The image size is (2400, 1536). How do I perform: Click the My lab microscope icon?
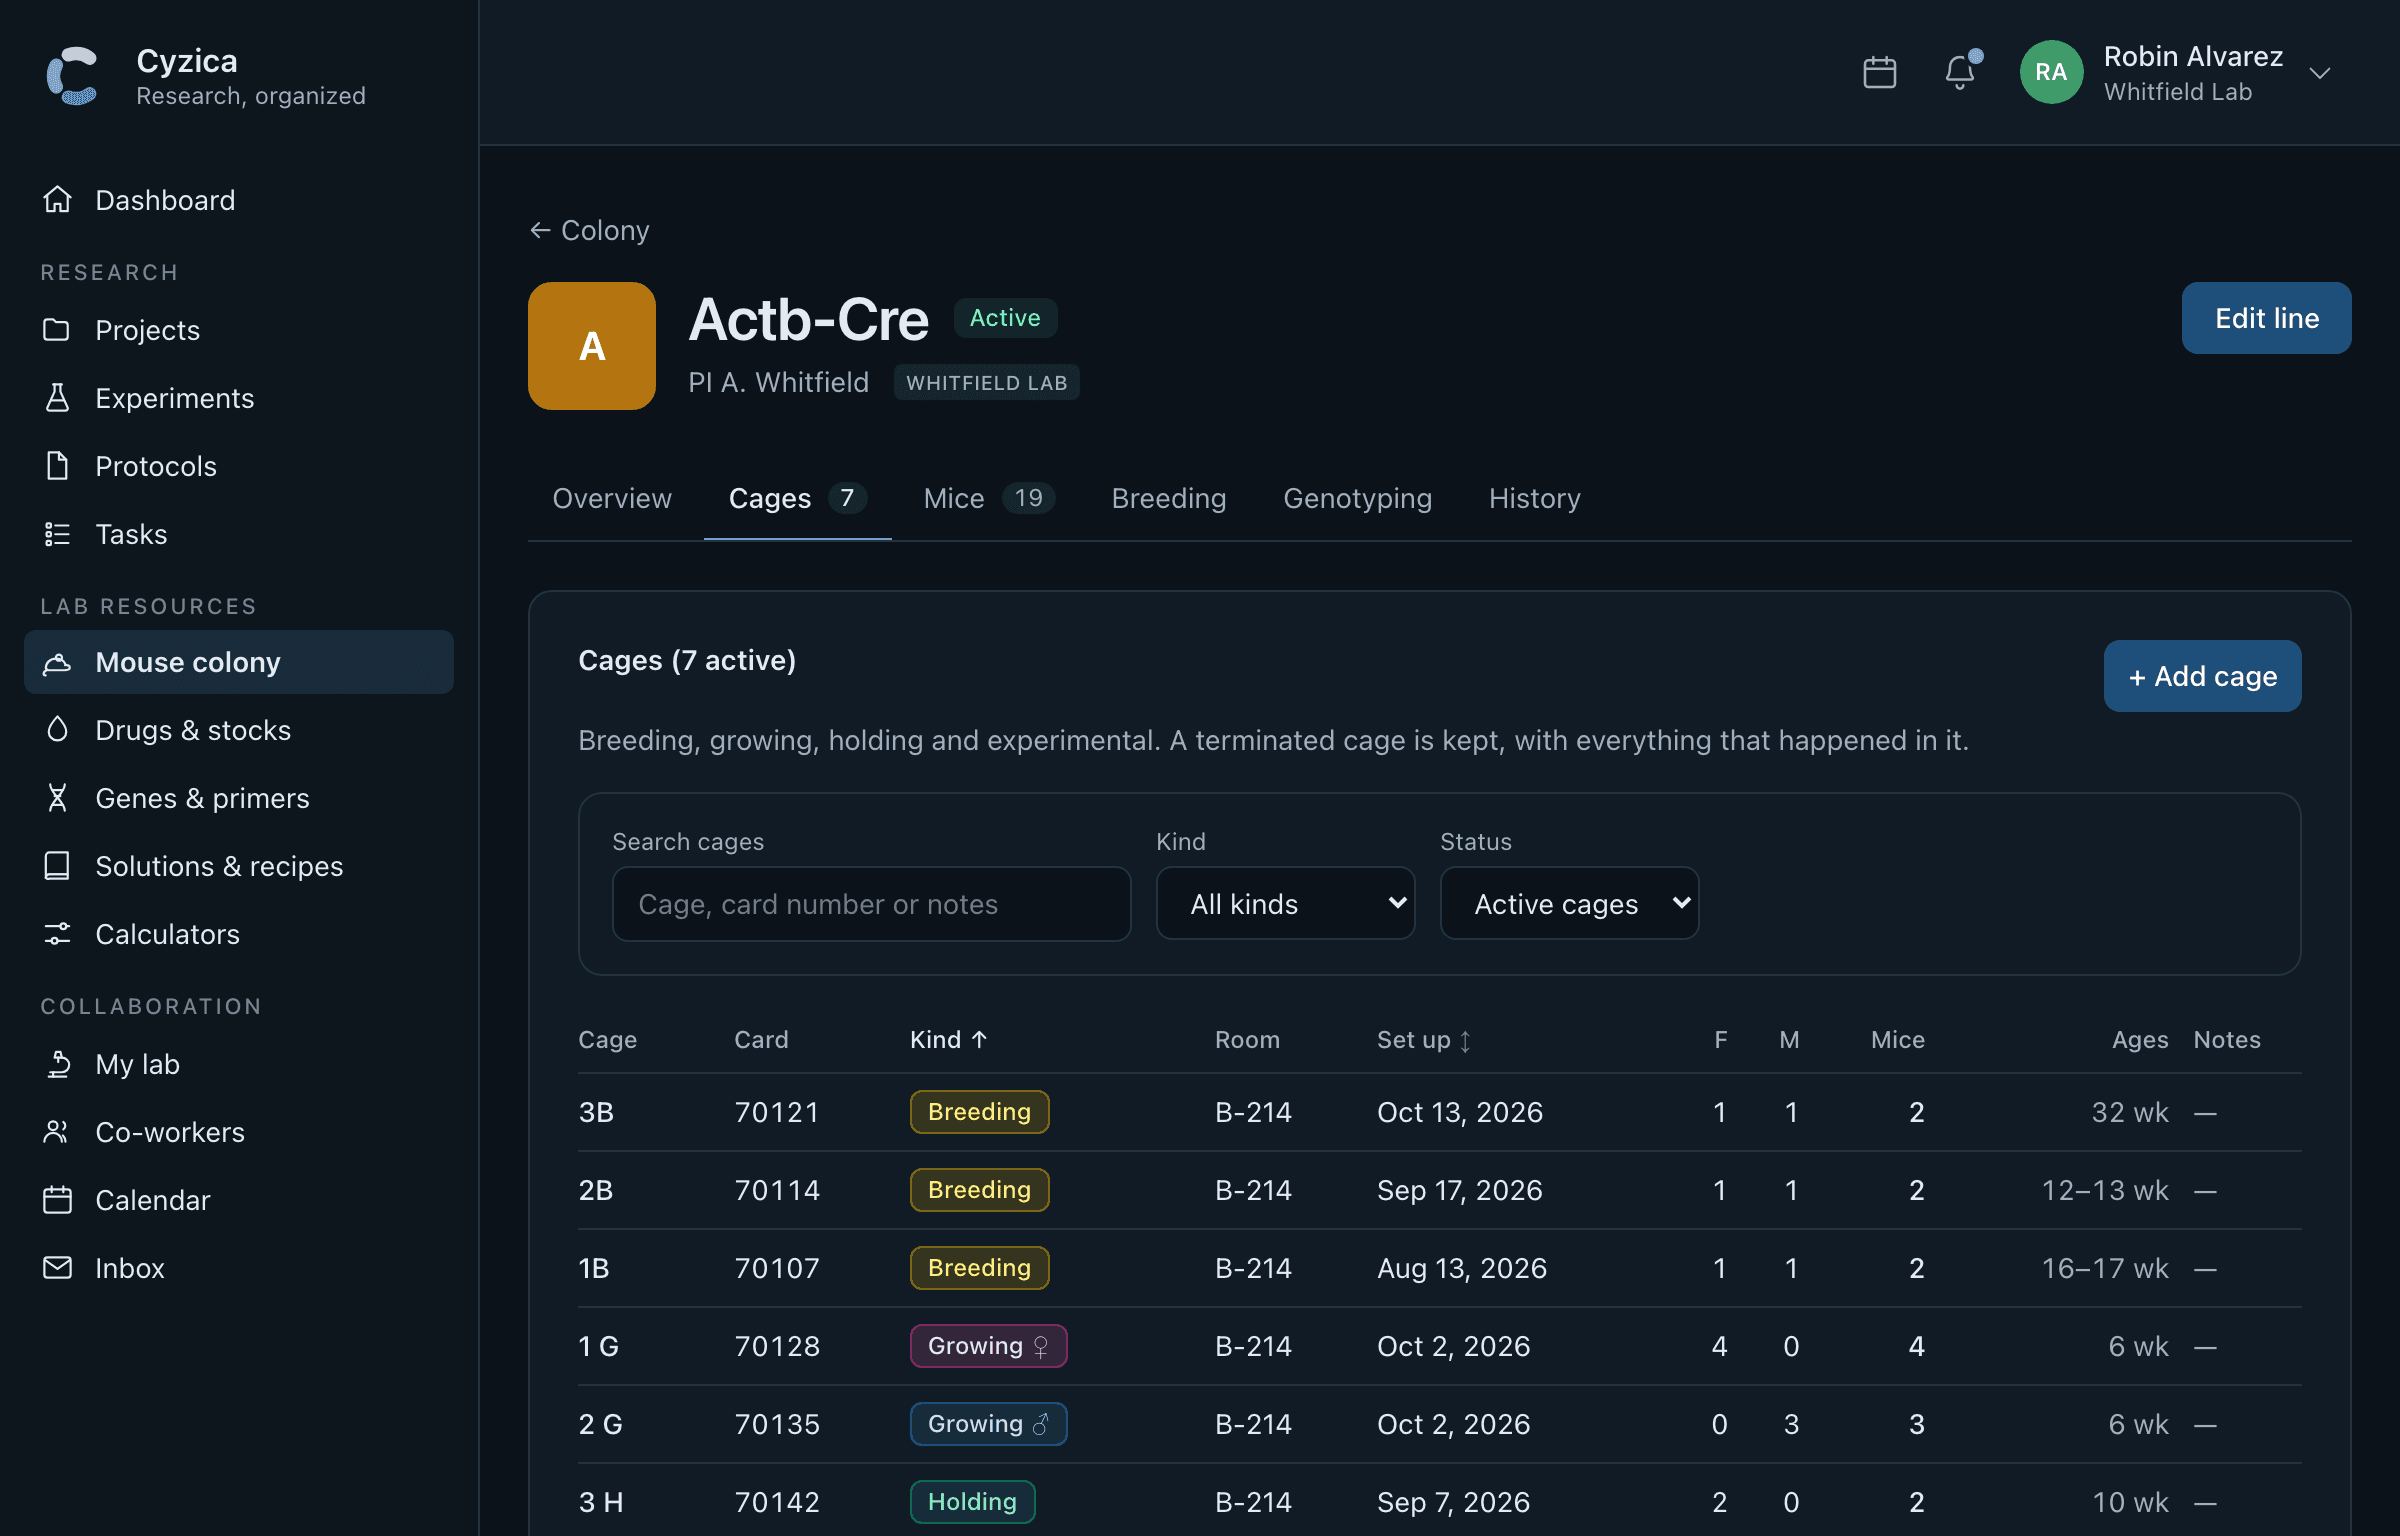(x=58, y=1064)
